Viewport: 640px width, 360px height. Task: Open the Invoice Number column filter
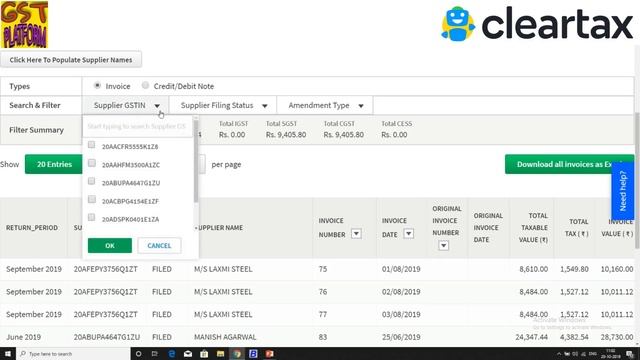[356, 233]
